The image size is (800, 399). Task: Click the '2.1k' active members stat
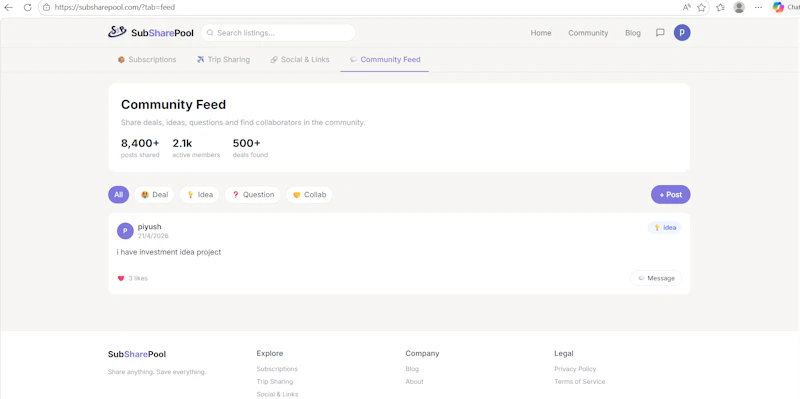[182, 143]
